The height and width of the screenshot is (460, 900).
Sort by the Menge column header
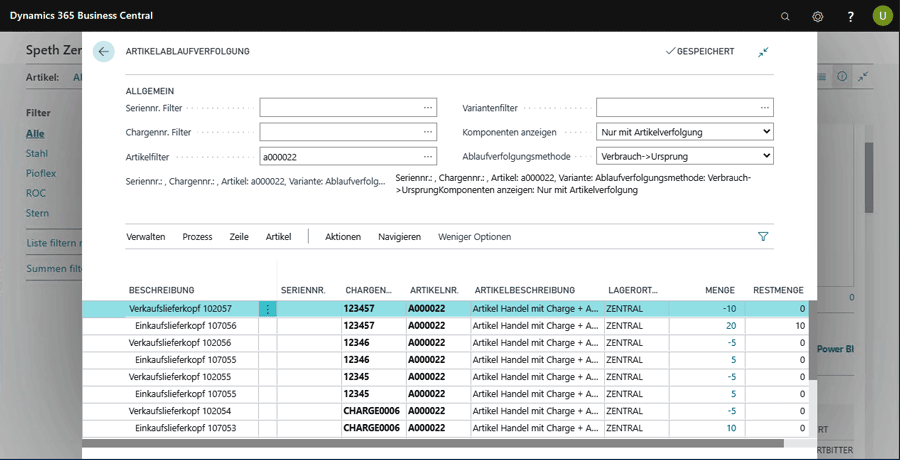[x=720, y=290]
